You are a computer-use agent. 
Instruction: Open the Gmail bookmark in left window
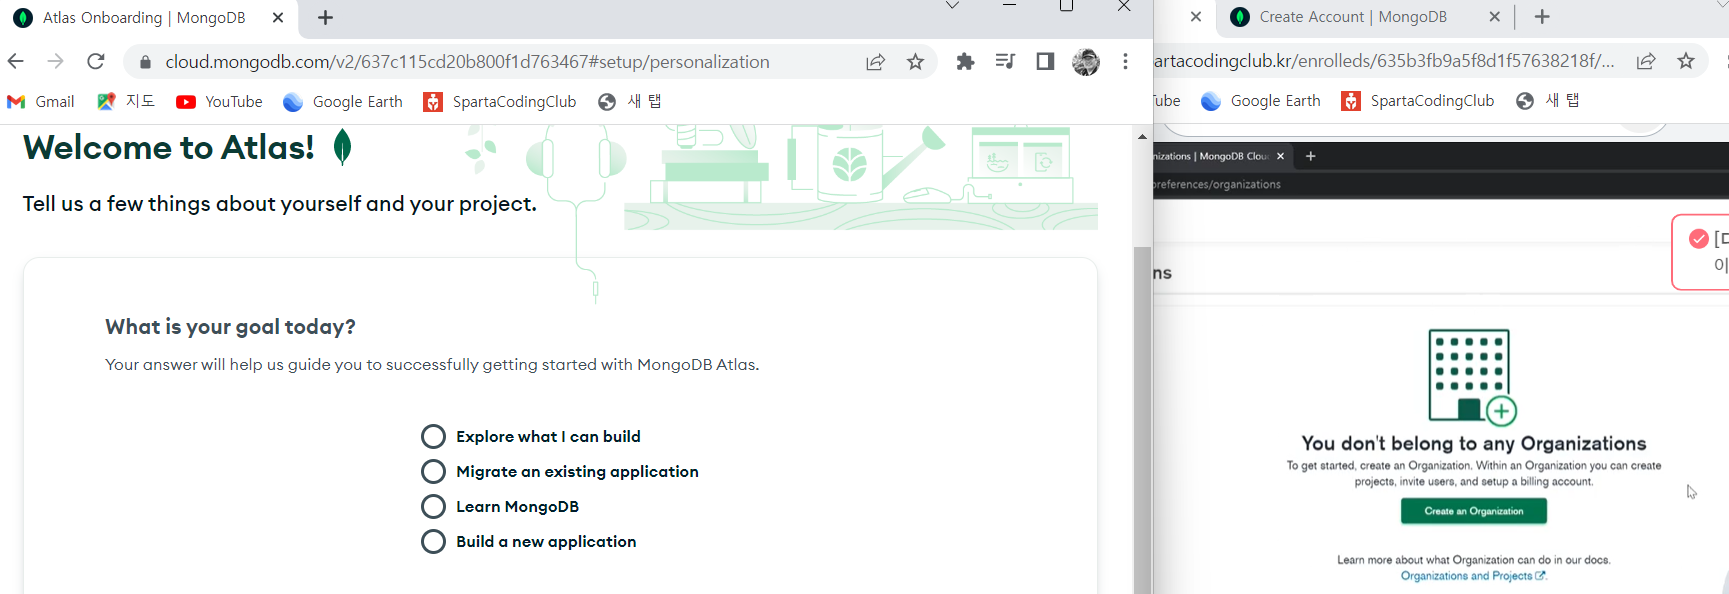41,102
